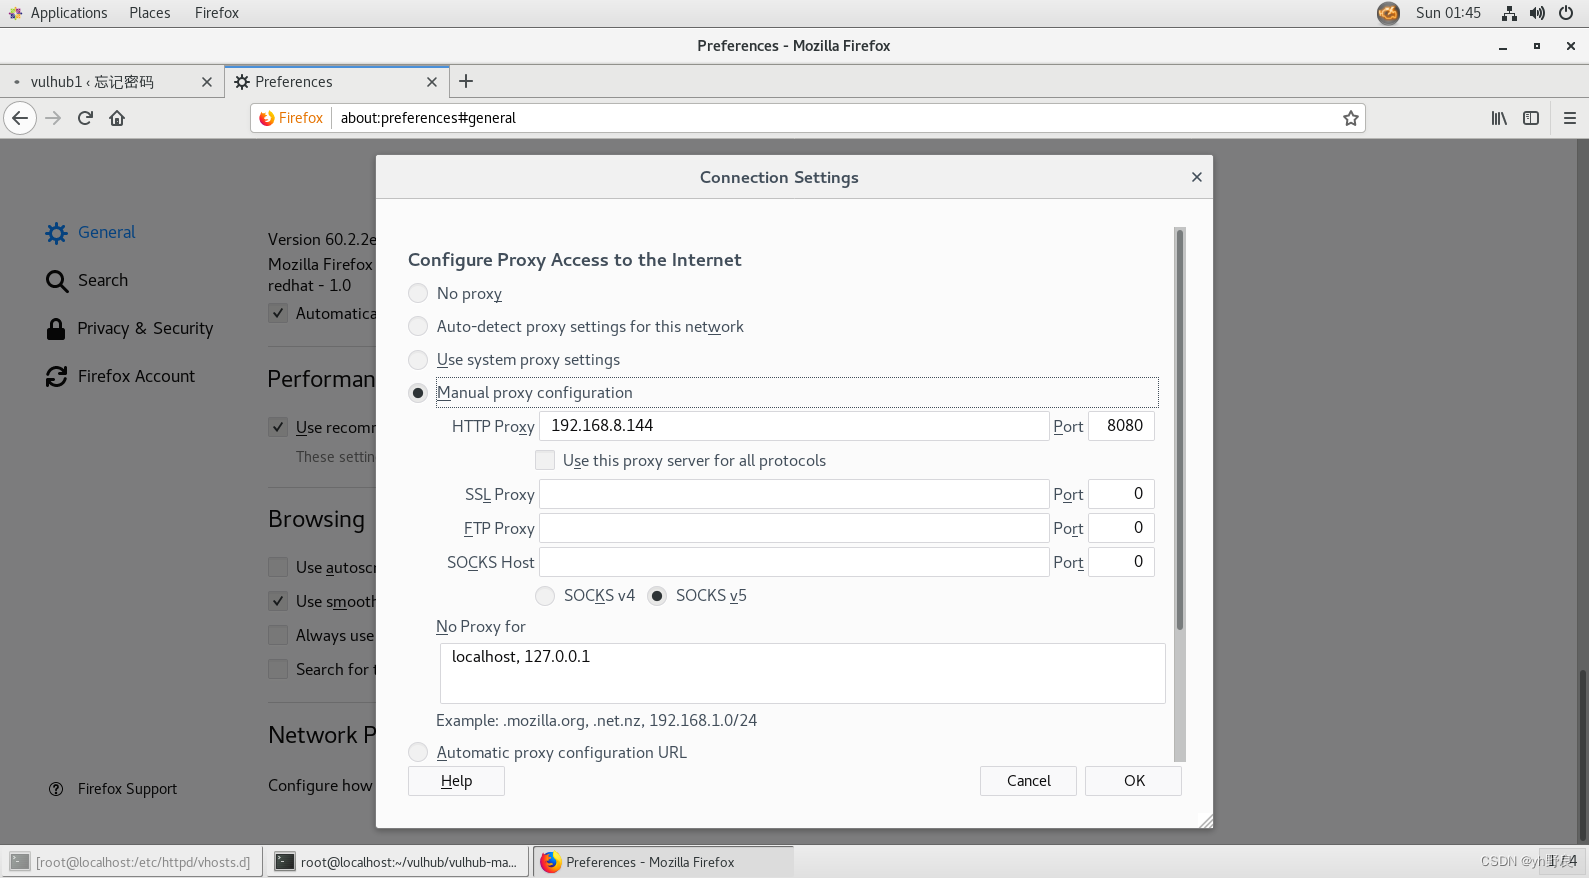Go to the Firefox home page
This screenshot has height=878, width=1589.
[117, 118]
